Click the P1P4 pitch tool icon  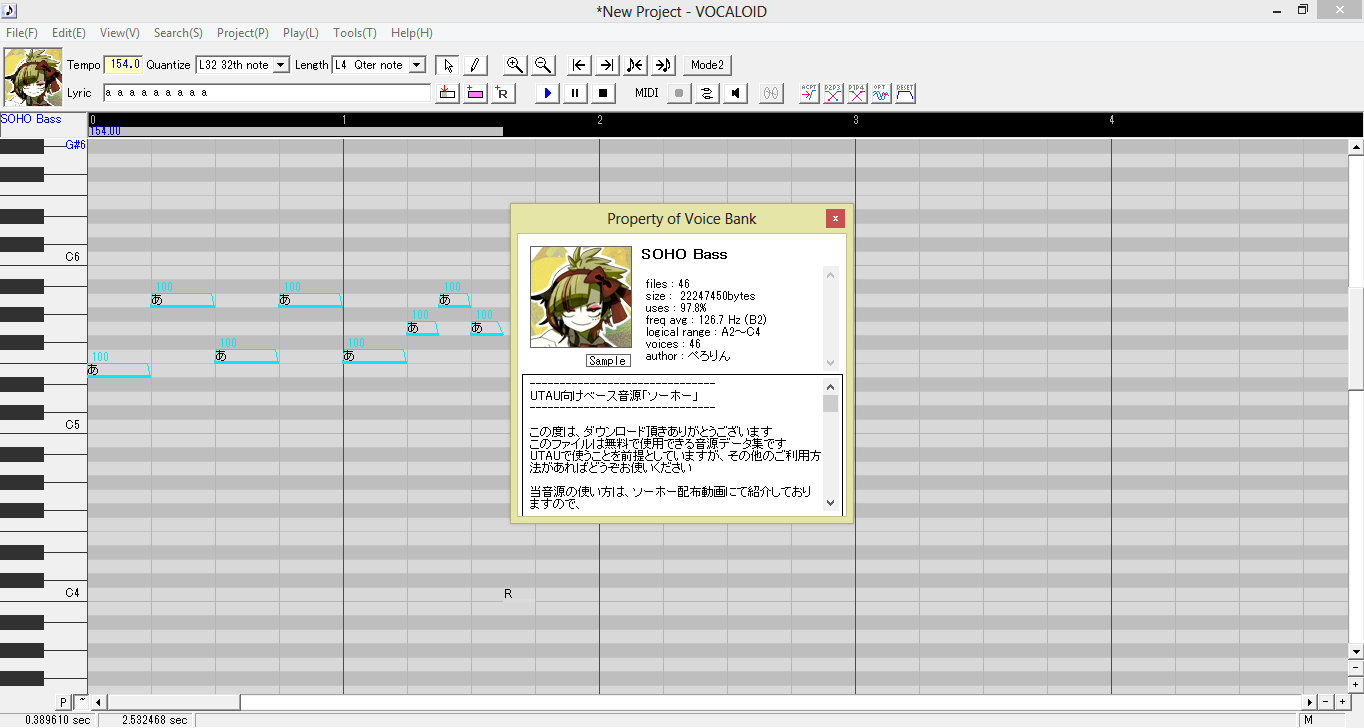coord(857,93)
